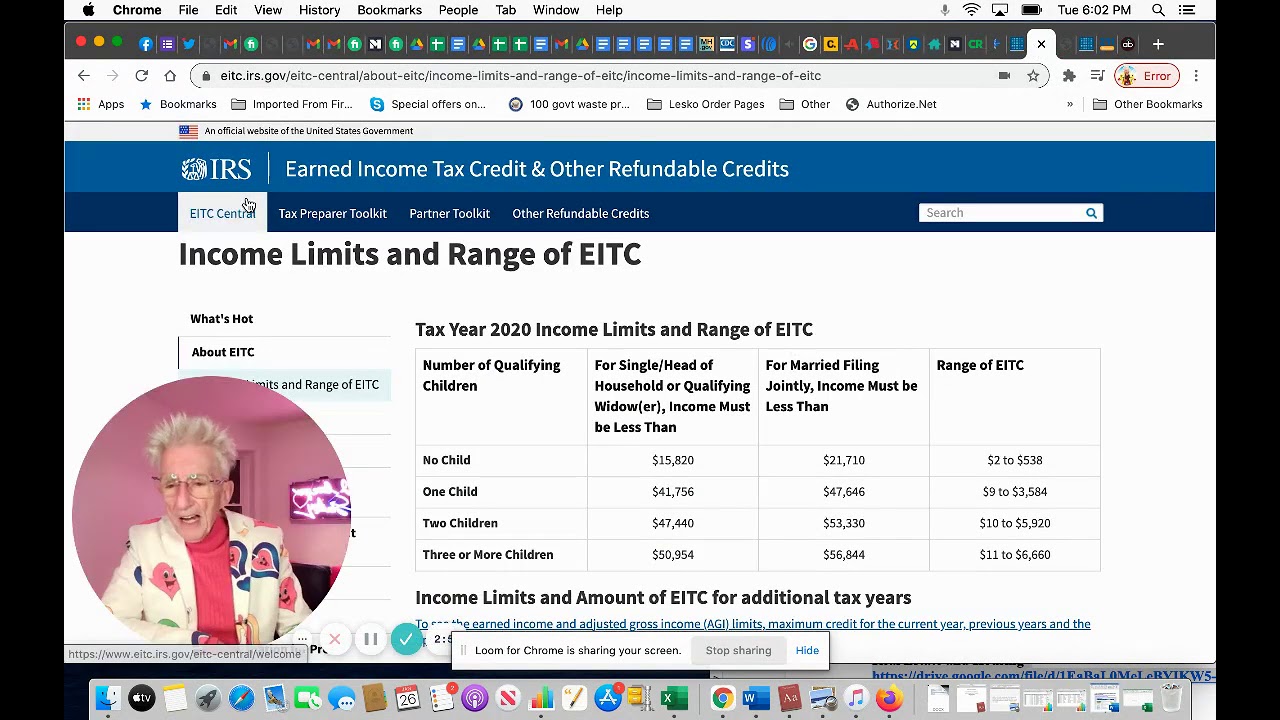The height and width of the screenshot is (720, 1280).
Task: Click the search magnifier on the IRS site
Action: click(x=1092, y=213)
